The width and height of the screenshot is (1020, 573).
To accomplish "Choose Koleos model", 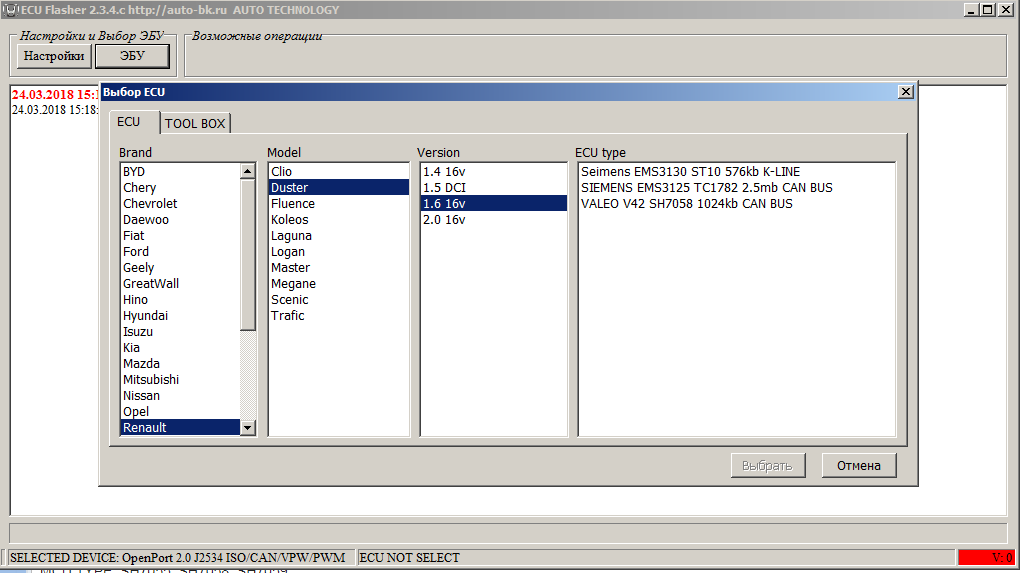I will click(339, 220).
